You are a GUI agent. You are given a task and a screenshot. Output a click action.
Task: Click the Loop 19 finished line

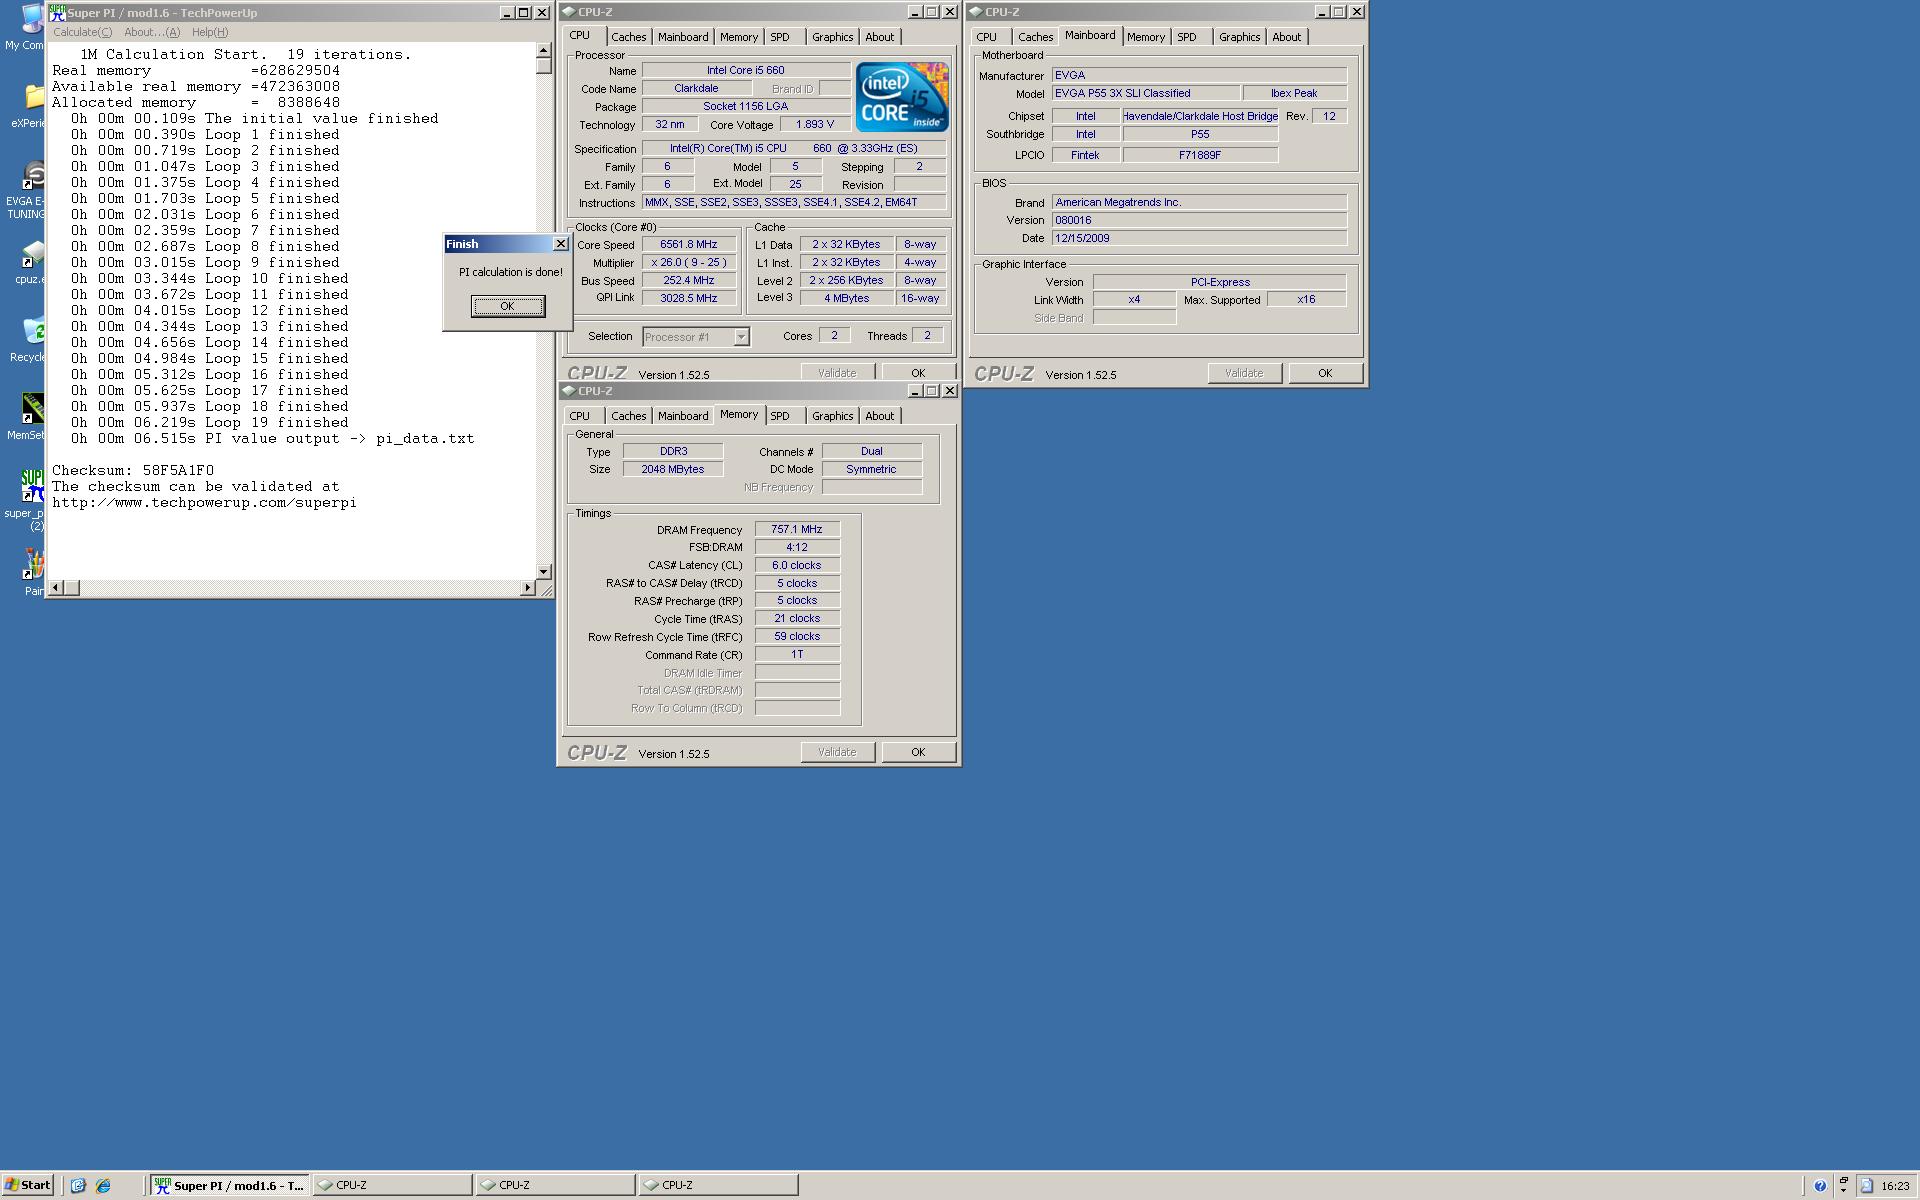(210, 422)
